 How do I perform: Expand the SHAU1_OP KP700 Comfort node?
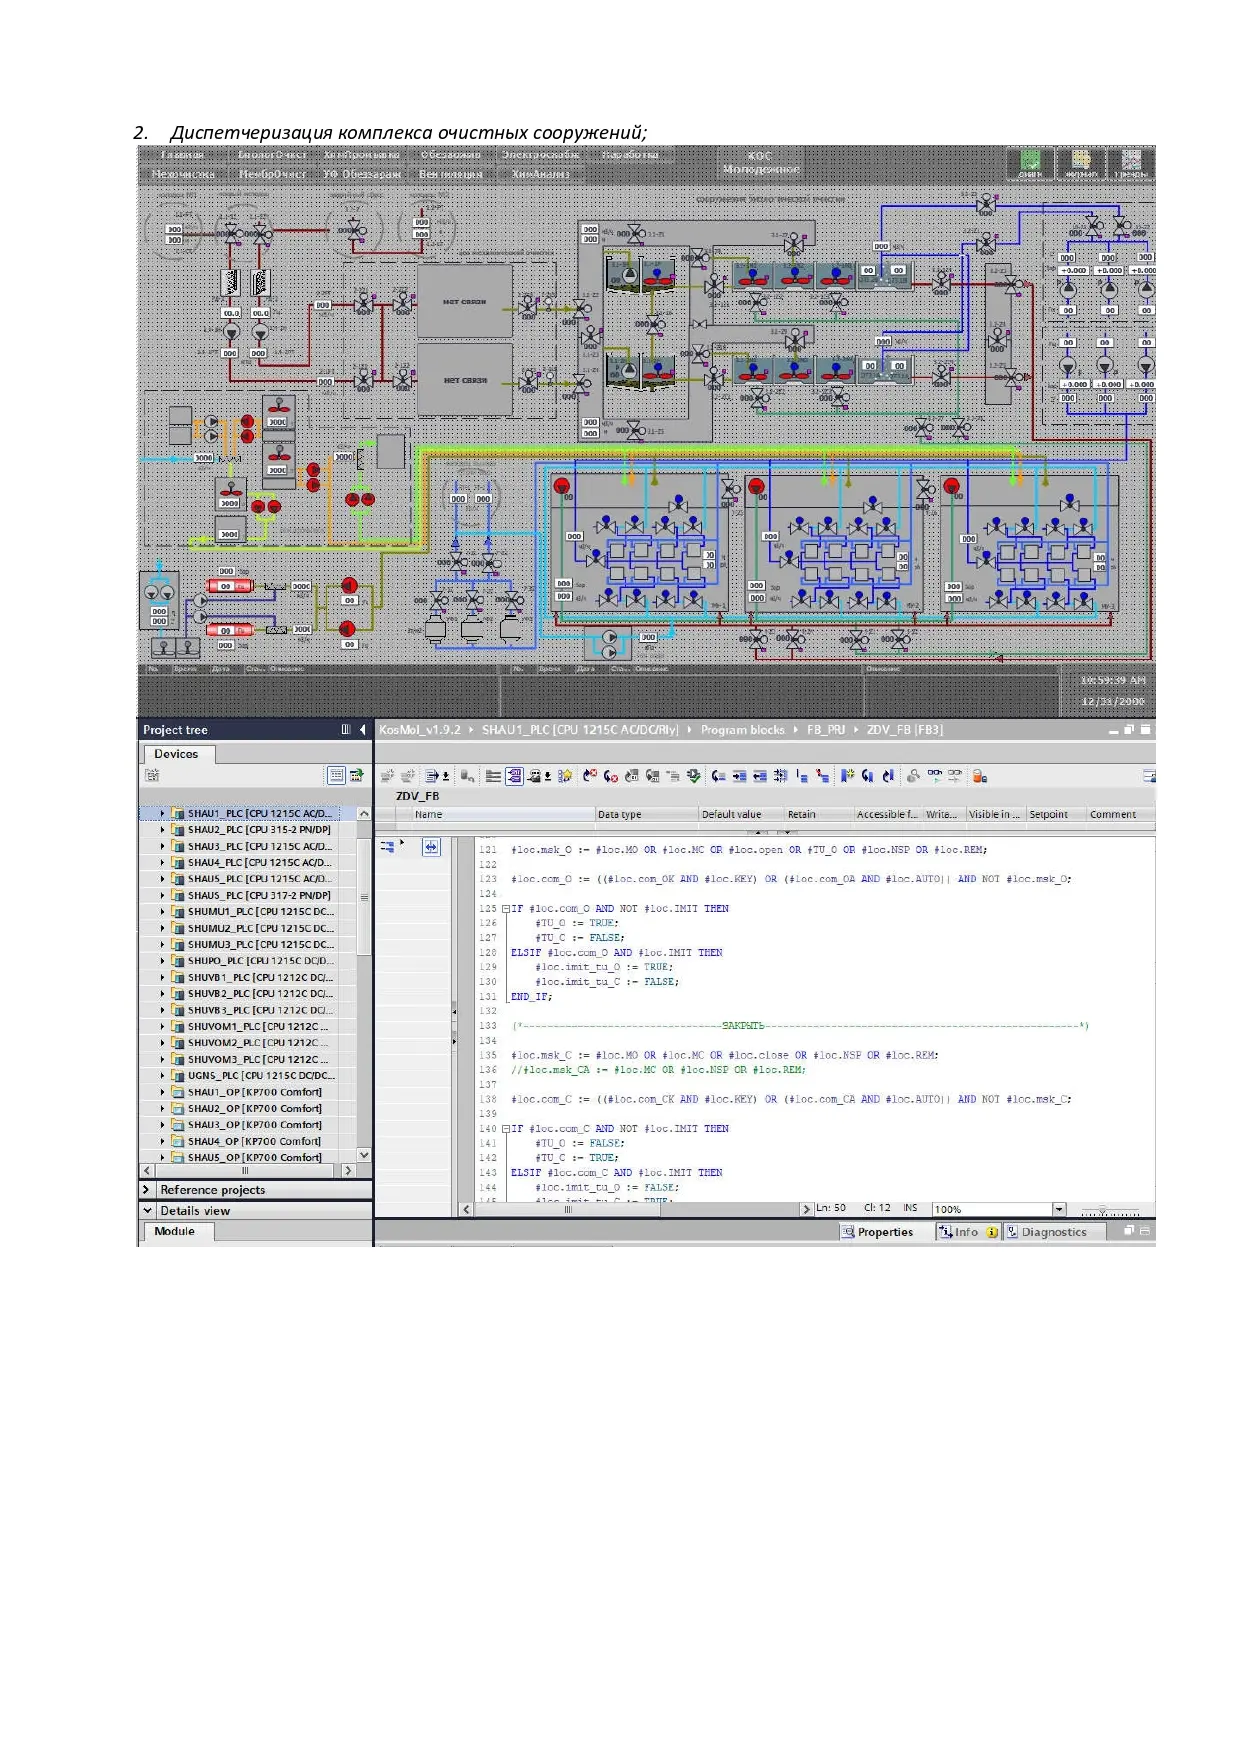(163, 1092)
